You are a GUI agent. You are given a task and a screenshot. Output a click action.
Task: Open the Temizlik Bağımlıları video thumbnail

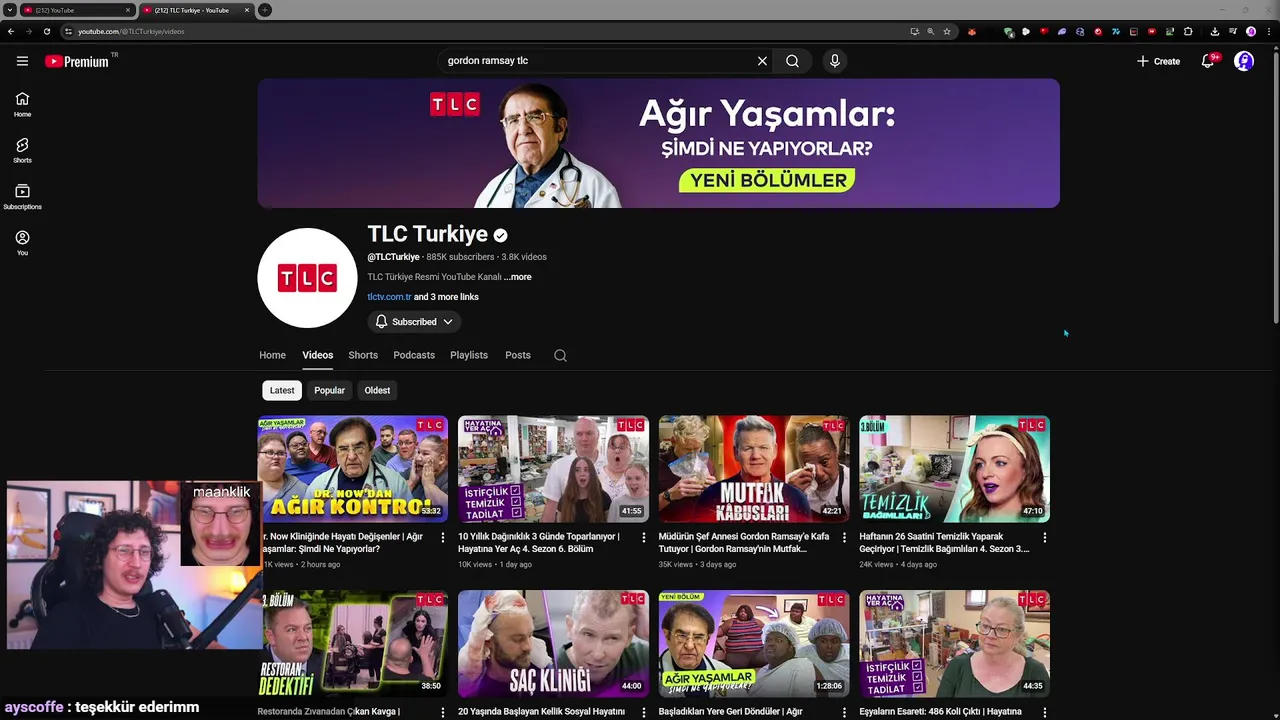[954, 469]
